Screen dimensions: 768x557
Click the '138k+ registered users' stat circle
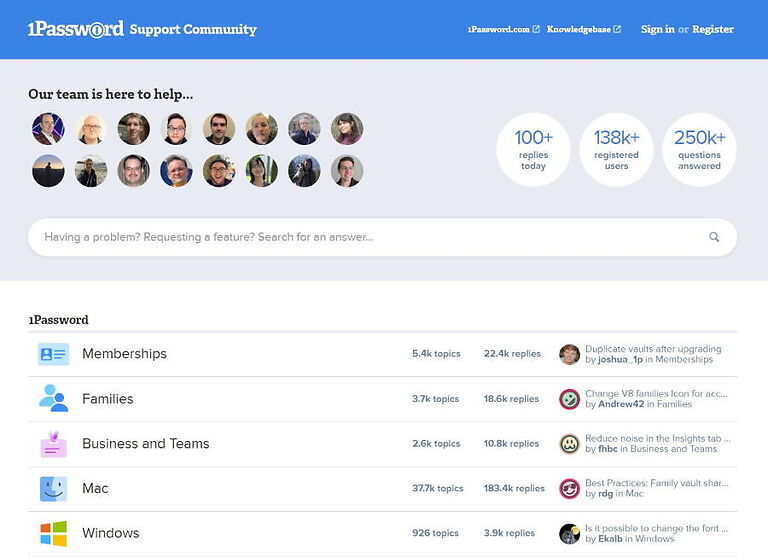(x=616, y=149)
